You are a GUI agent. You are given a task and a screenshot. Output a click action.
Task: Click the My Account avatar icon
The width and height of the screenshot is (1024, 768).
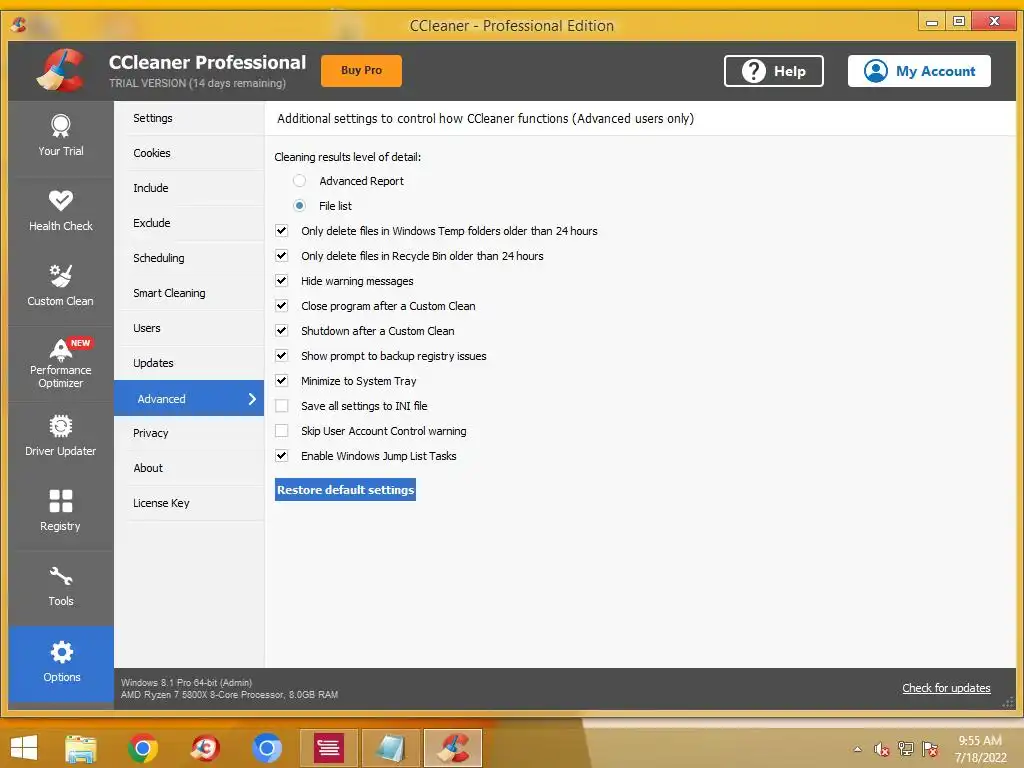(875, 71)
